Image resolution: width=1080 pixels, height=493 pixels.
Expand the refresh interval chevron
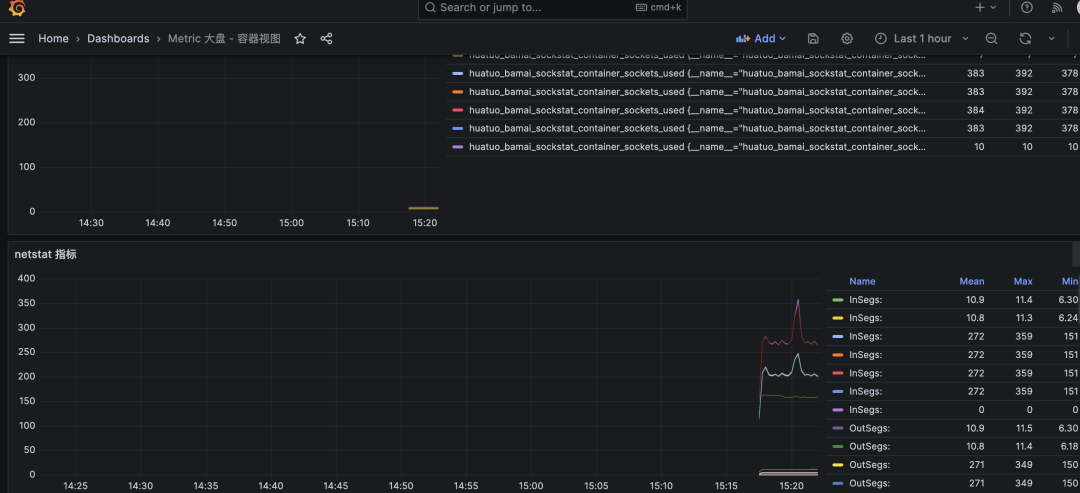(x=1052, y=38)
